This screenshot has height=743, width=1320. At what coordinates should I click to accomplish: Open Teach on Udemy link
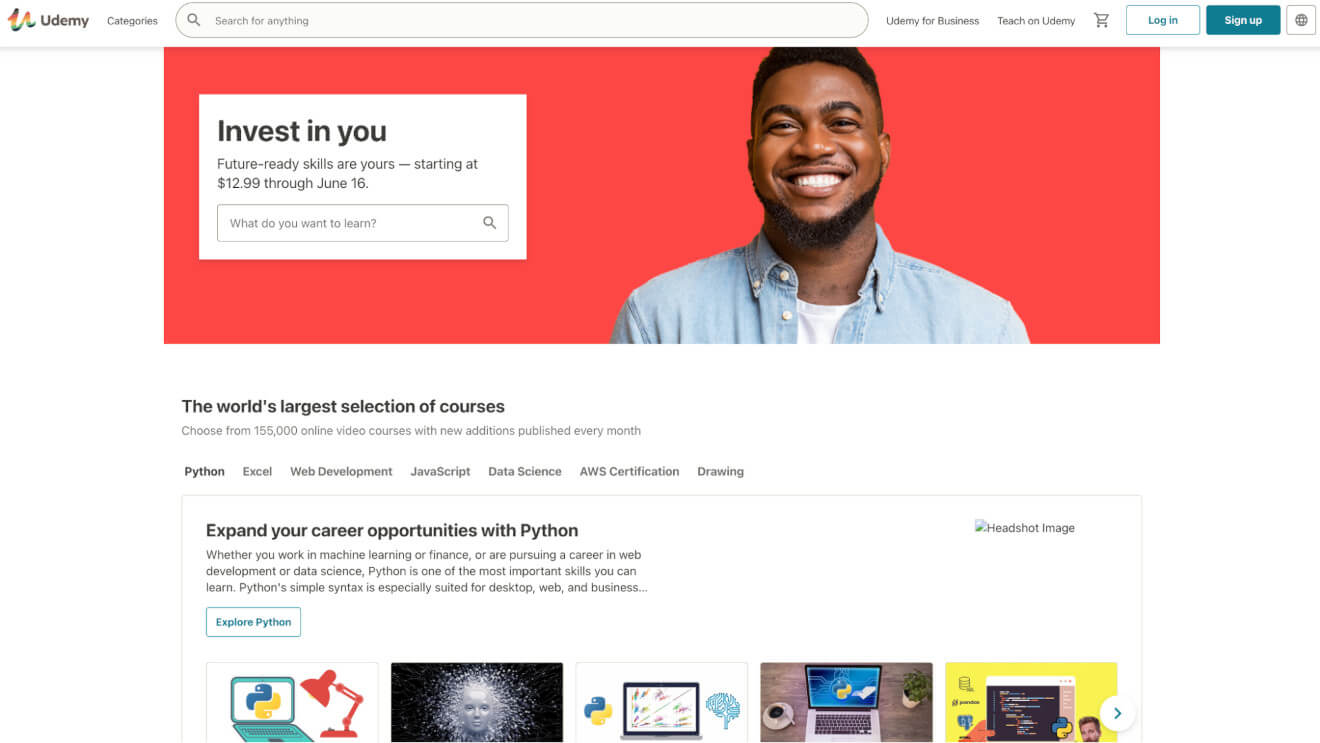pyautogui.click(x=1036, y=21)
